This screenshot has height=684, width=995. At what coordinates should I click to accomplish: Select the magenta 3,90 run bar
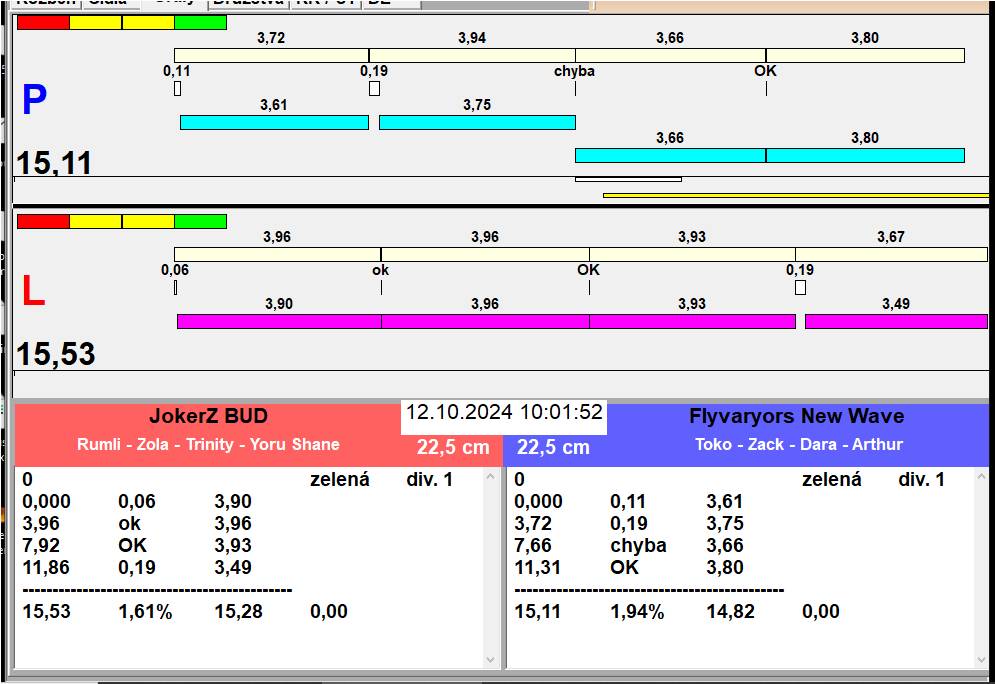pyautogui.click(x=279, y=321)
